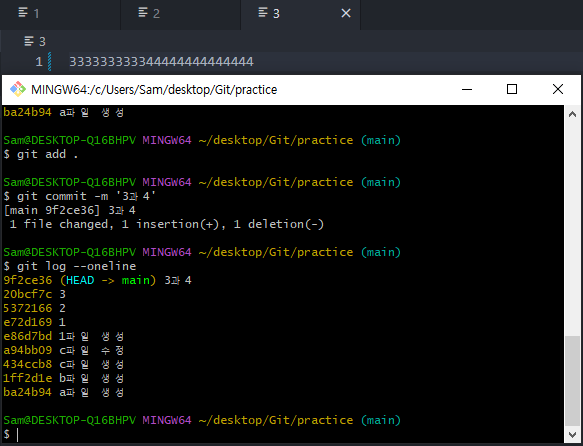
Task: Click file icon on tab 2
Action: [143, 13]
